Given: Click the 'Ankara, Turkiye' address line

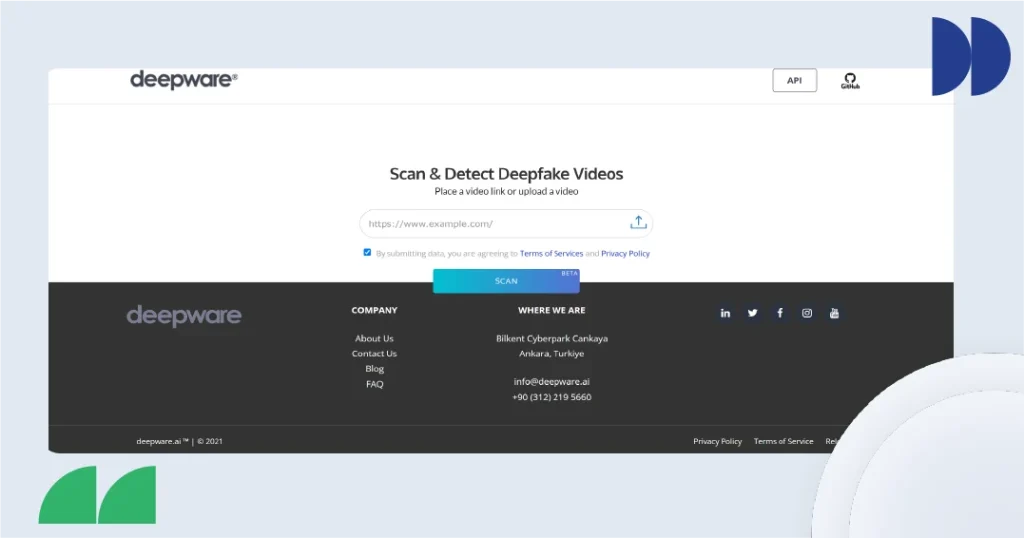Looking at the screenshot, I should pyautogui.click(x=551, y=353).
